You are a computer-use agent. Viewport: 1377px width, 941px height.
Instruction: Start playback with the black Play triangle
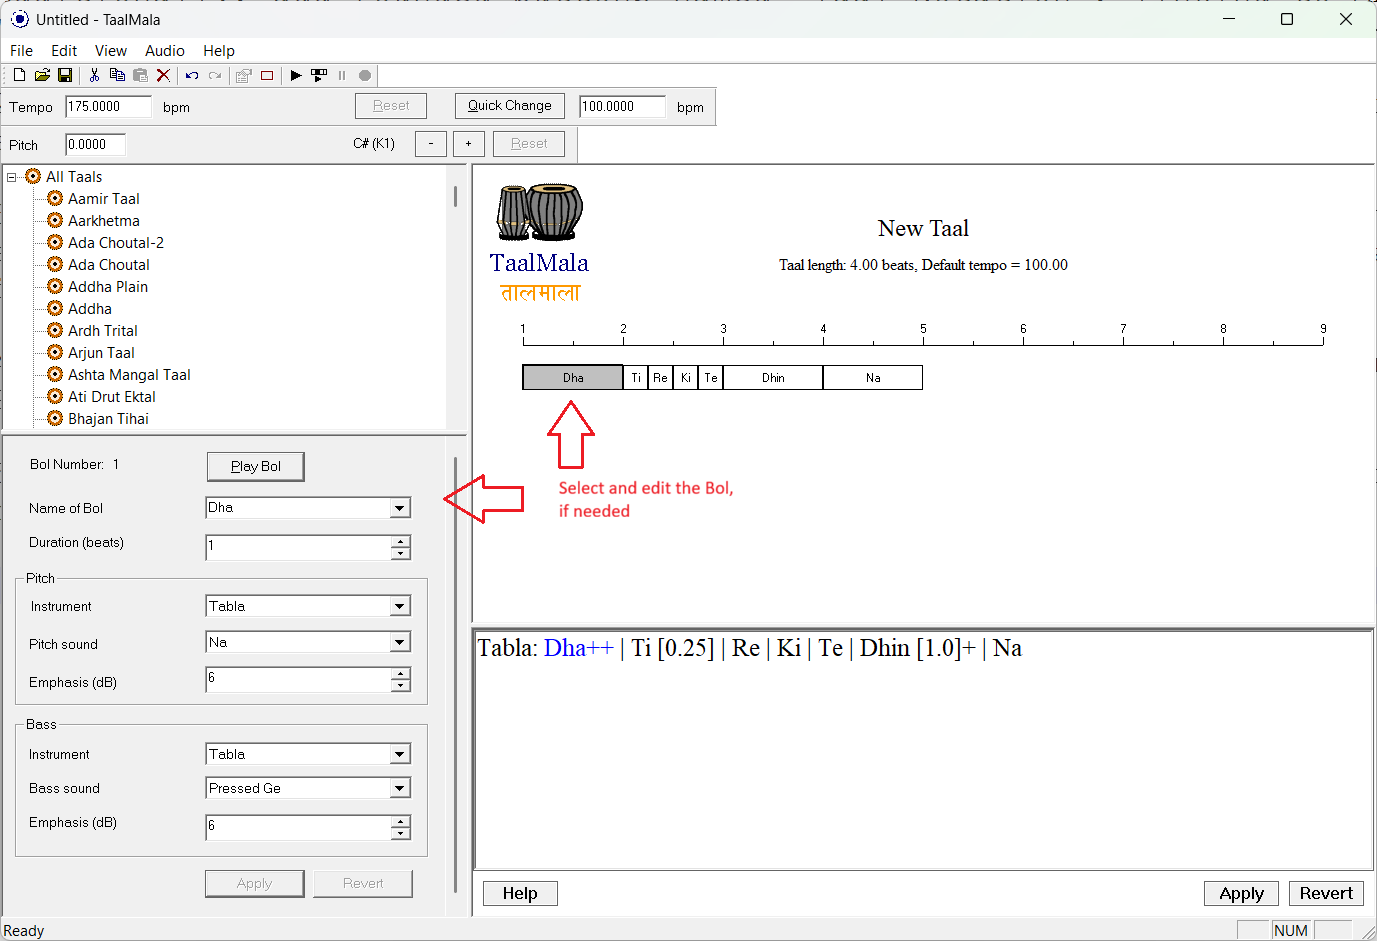(x=296, y=75)
